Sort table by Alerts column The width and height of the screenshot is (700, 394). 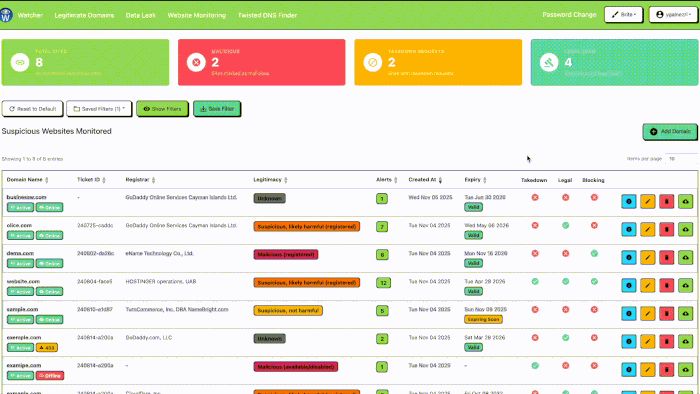coord(387,180)
